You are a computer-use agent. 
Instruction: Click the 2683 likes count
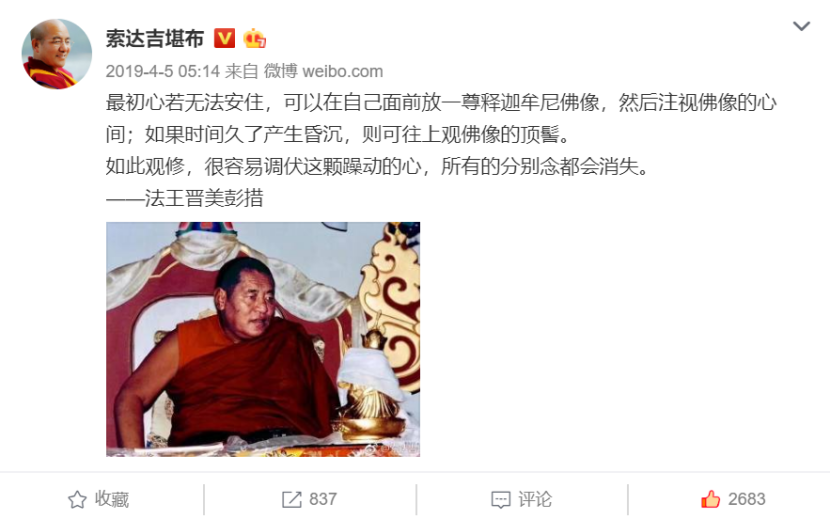[x=746, y=499]
